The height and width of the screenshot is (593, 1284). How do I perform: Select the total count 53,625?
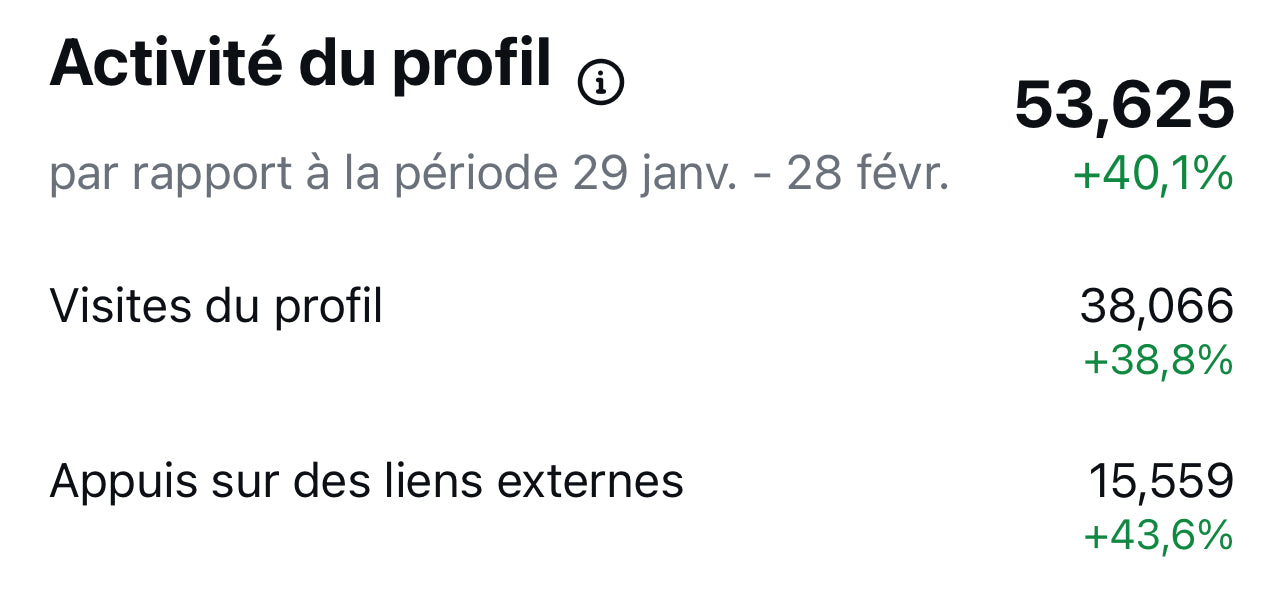tap(1124, 105)
